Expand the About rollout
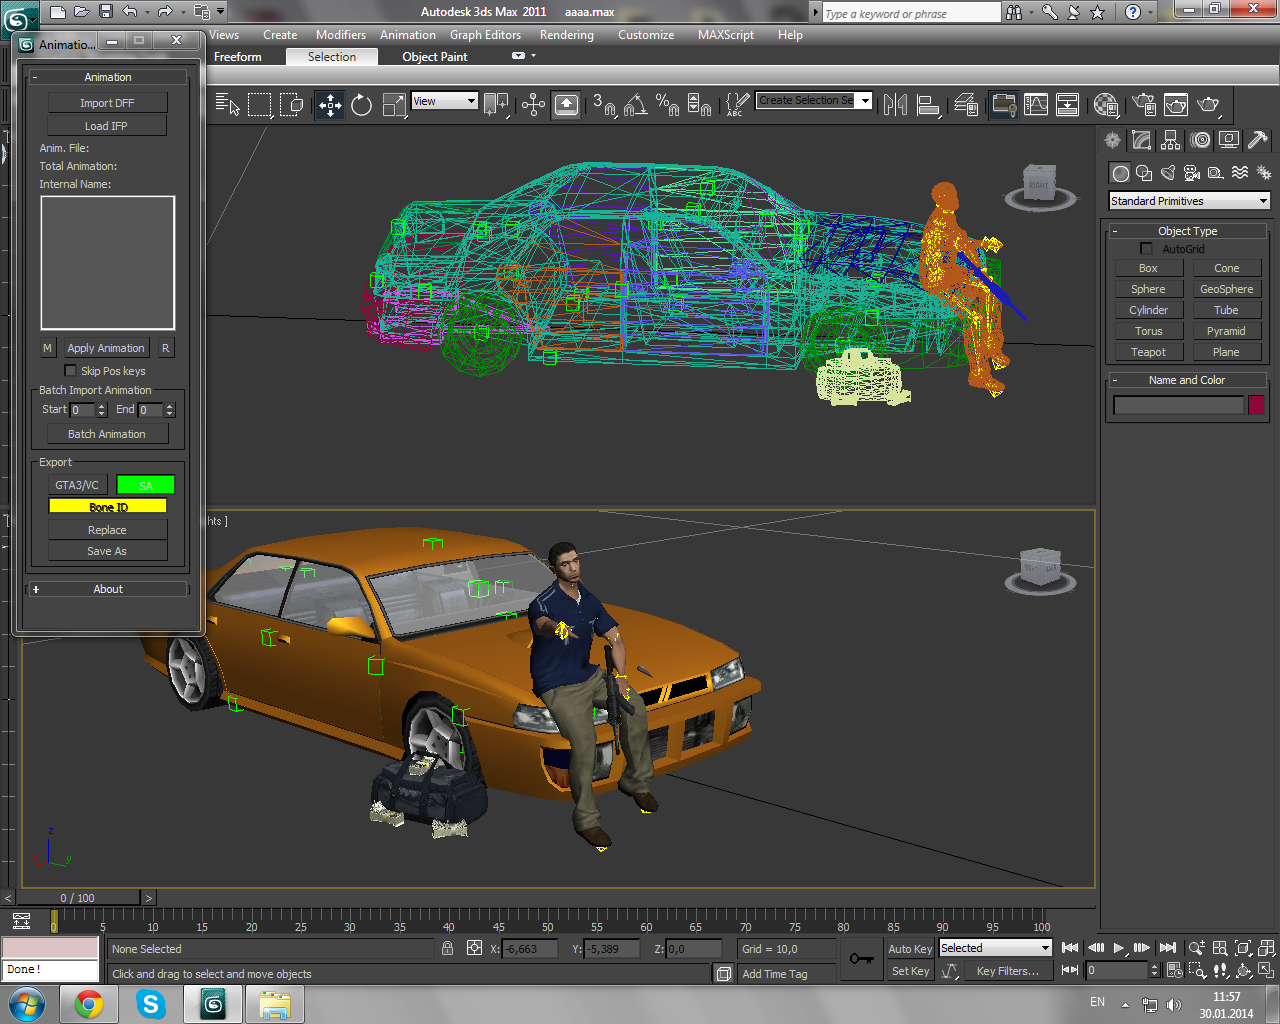The width and height of the screenshot is (1280, 1024). point(108,589)
